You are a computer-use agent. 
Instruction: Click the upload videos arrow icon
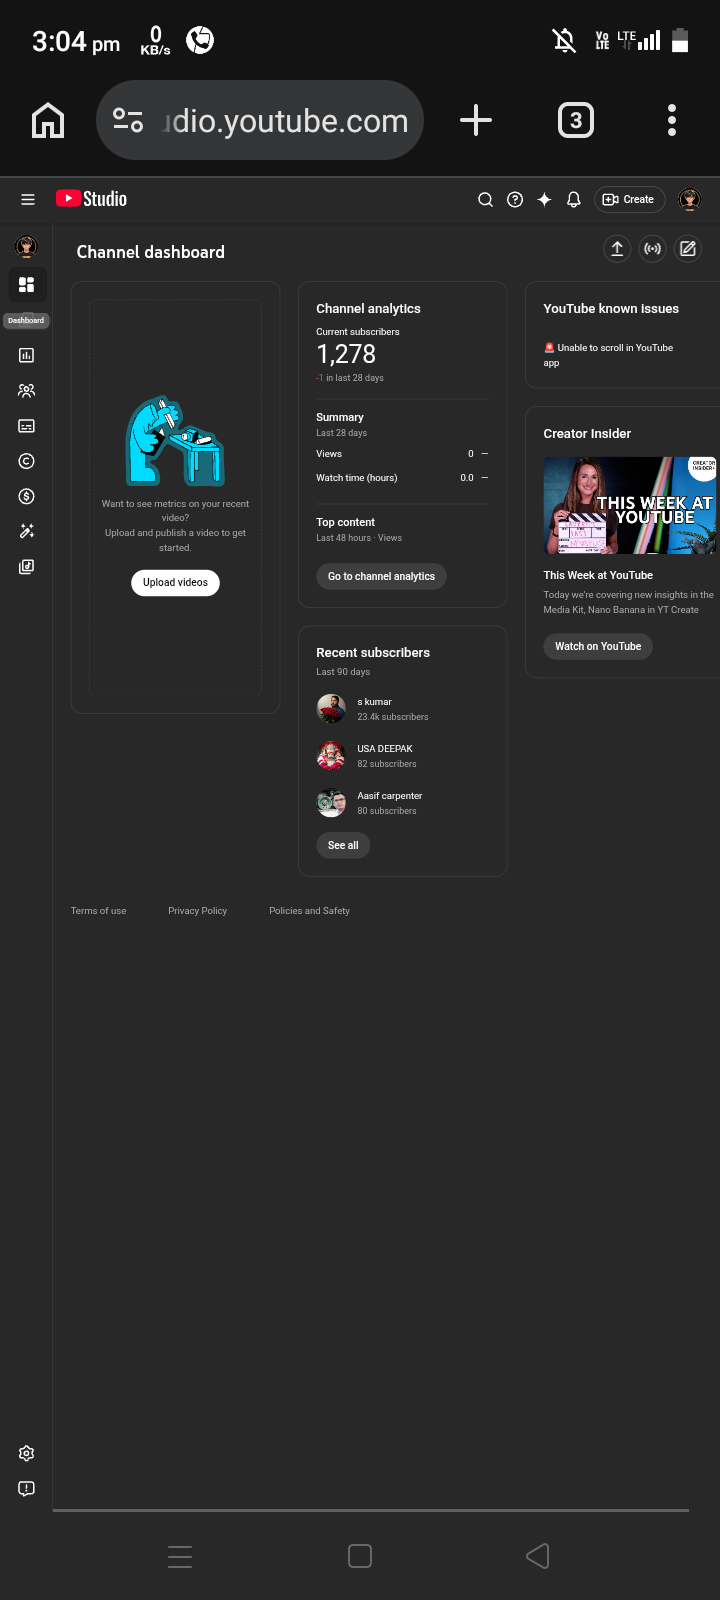pyautogui.click(x=617, y=249)
